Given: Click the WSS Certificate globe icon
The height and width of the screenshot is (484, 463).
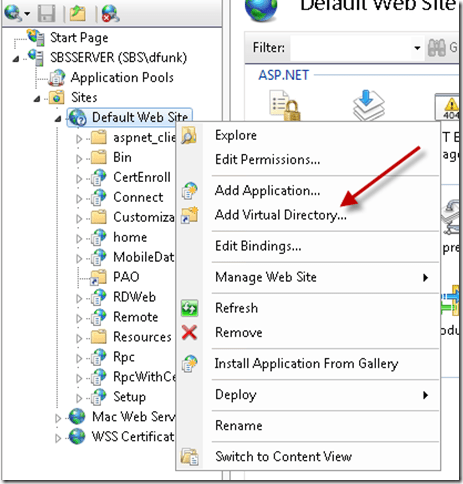Looking at the screenshot, I should (x=77, y=436).
